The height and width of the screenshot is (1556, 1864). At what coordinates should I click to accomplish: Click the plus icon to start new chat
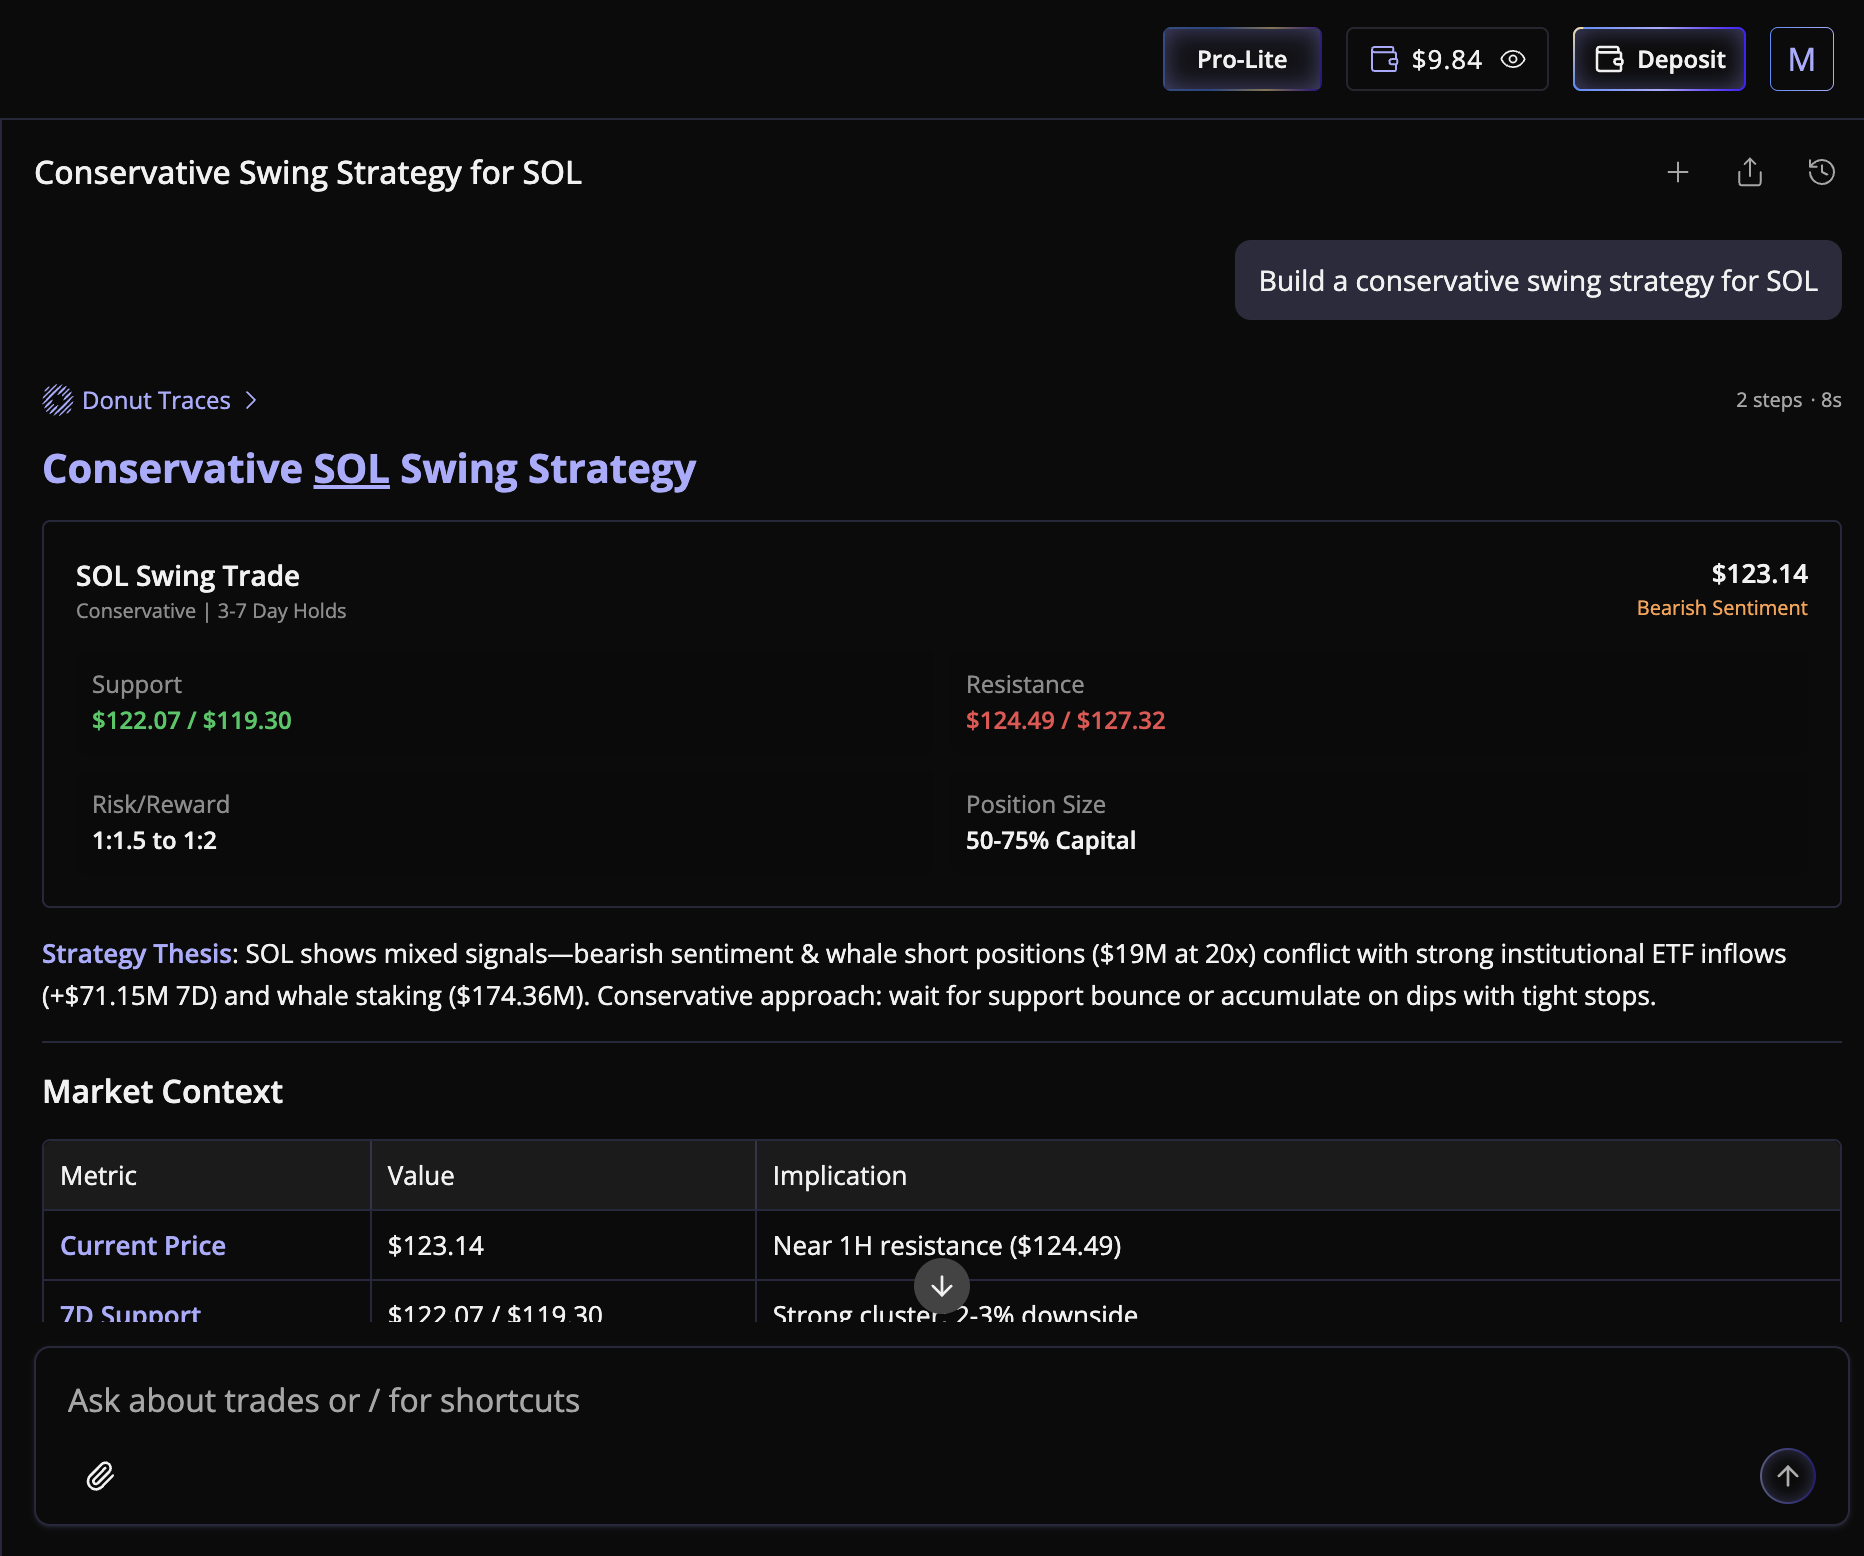tap(1678, 173)
